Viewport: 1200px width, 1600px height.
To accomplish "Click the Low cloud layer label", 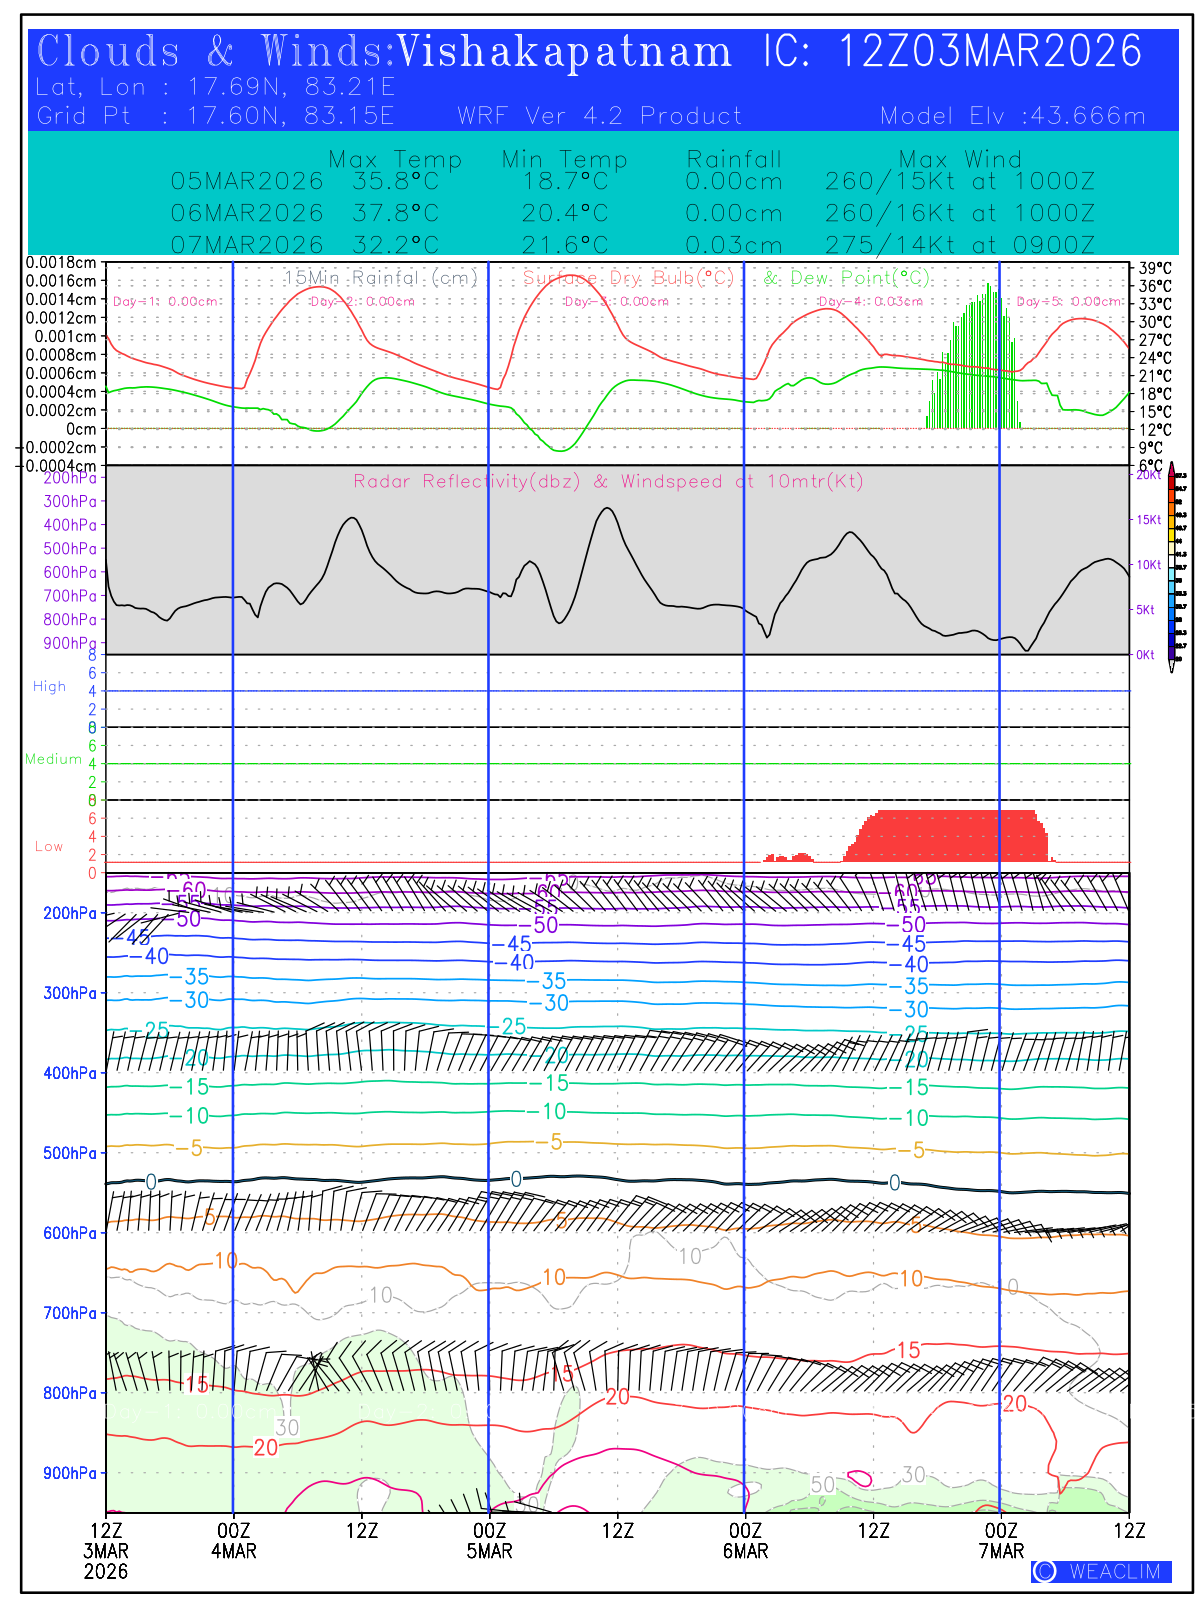I will [49, 846].
